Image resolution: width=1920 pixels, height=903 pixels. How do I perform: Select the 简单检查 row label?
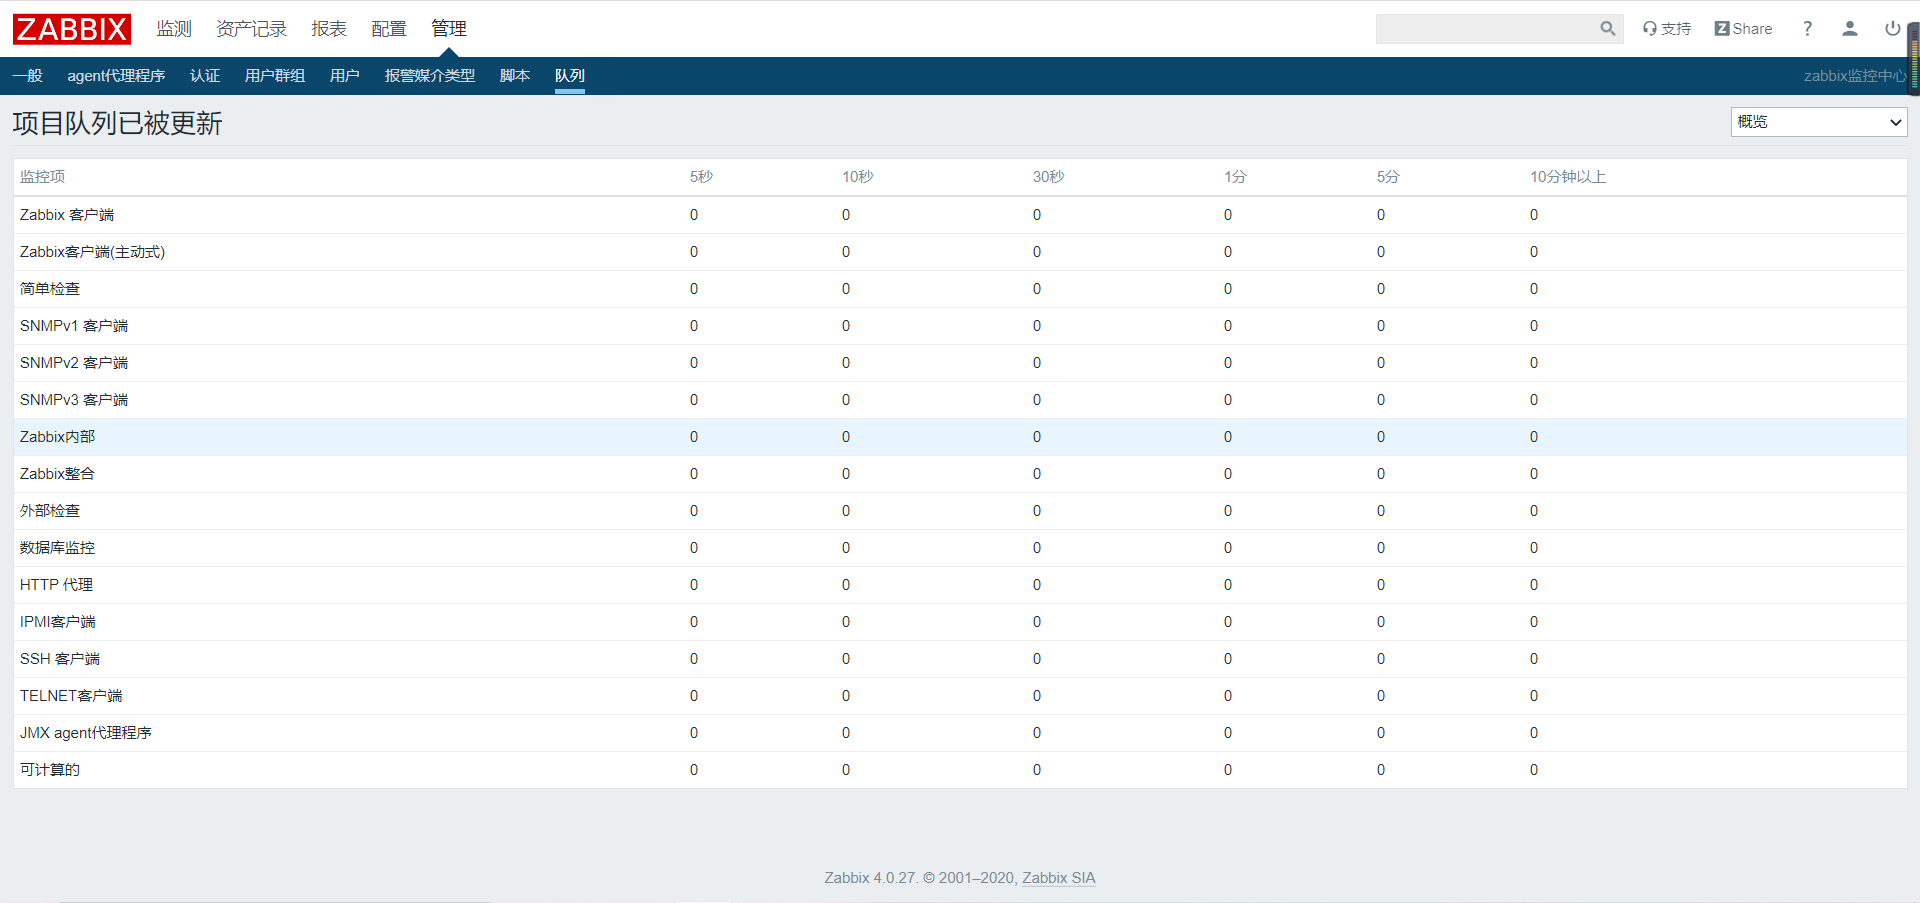50,289
